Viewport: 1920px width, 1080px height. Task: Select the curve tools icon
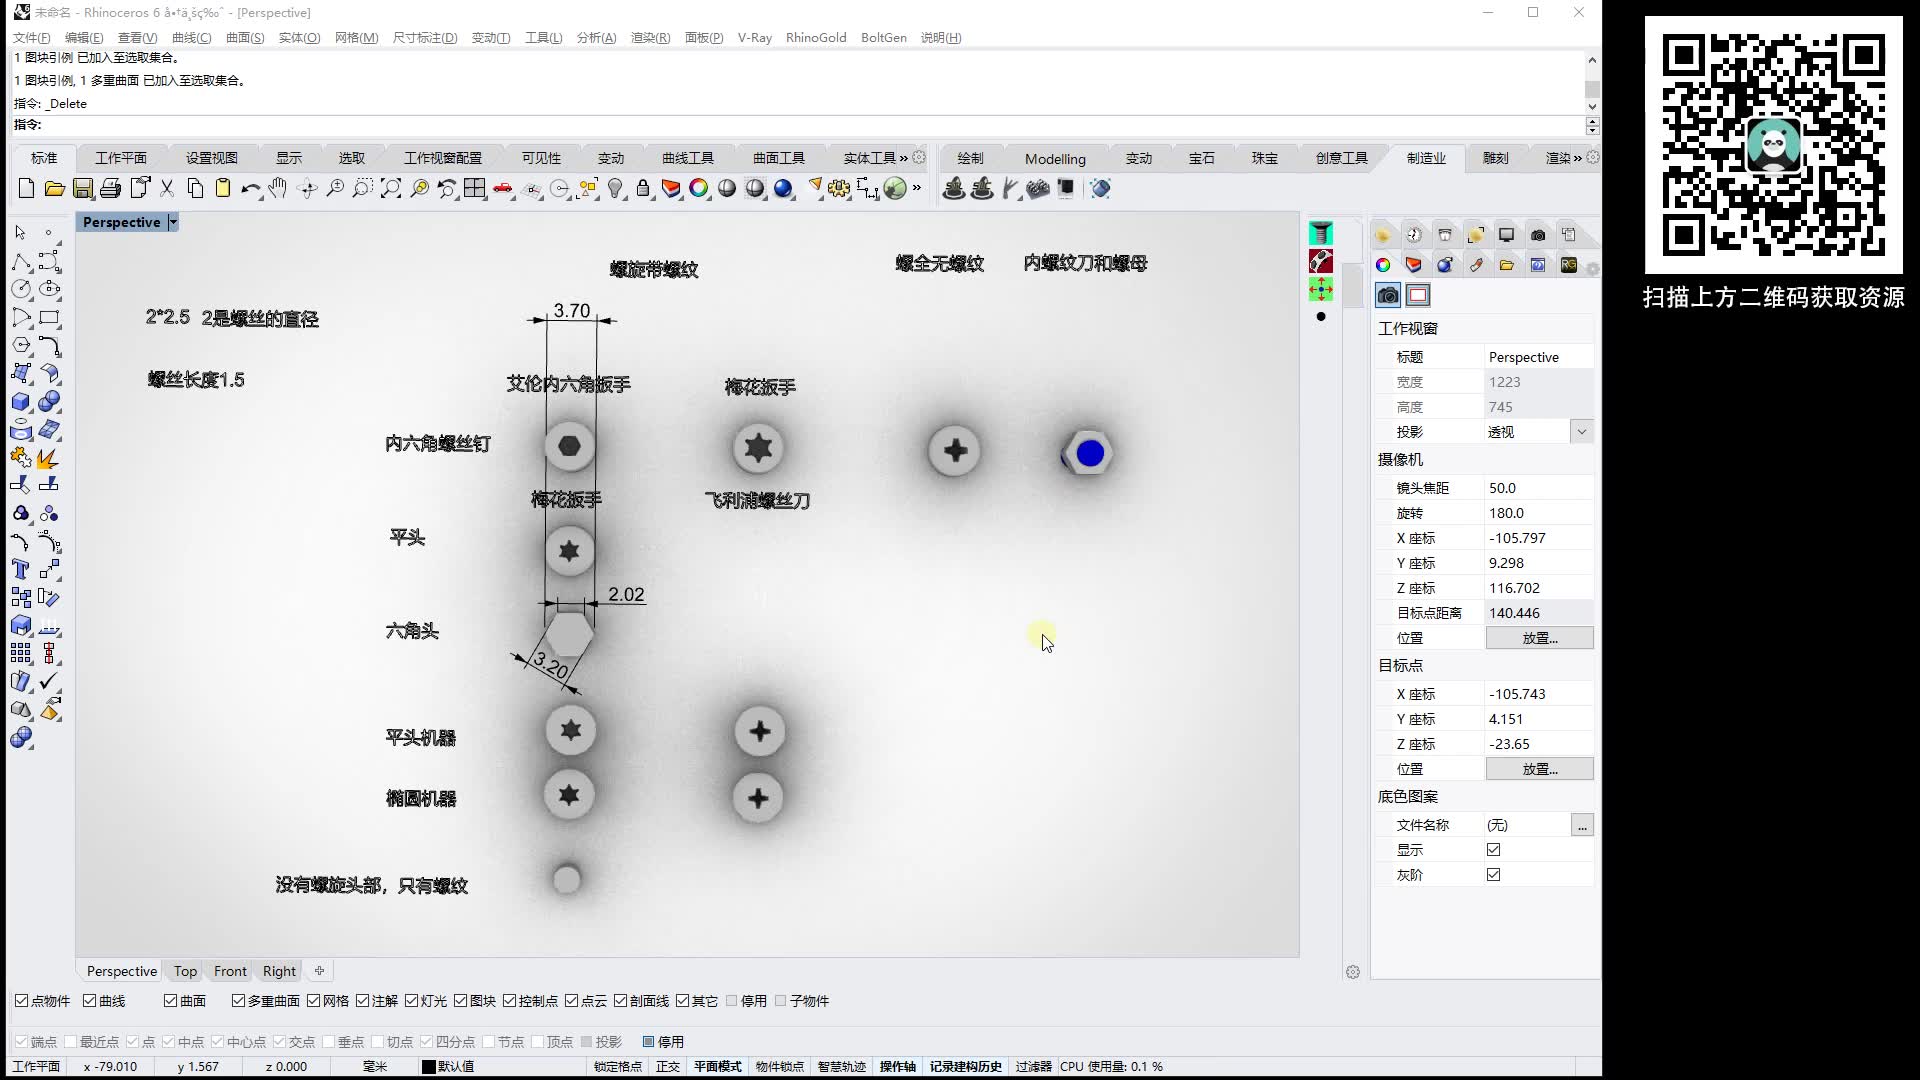686,158
